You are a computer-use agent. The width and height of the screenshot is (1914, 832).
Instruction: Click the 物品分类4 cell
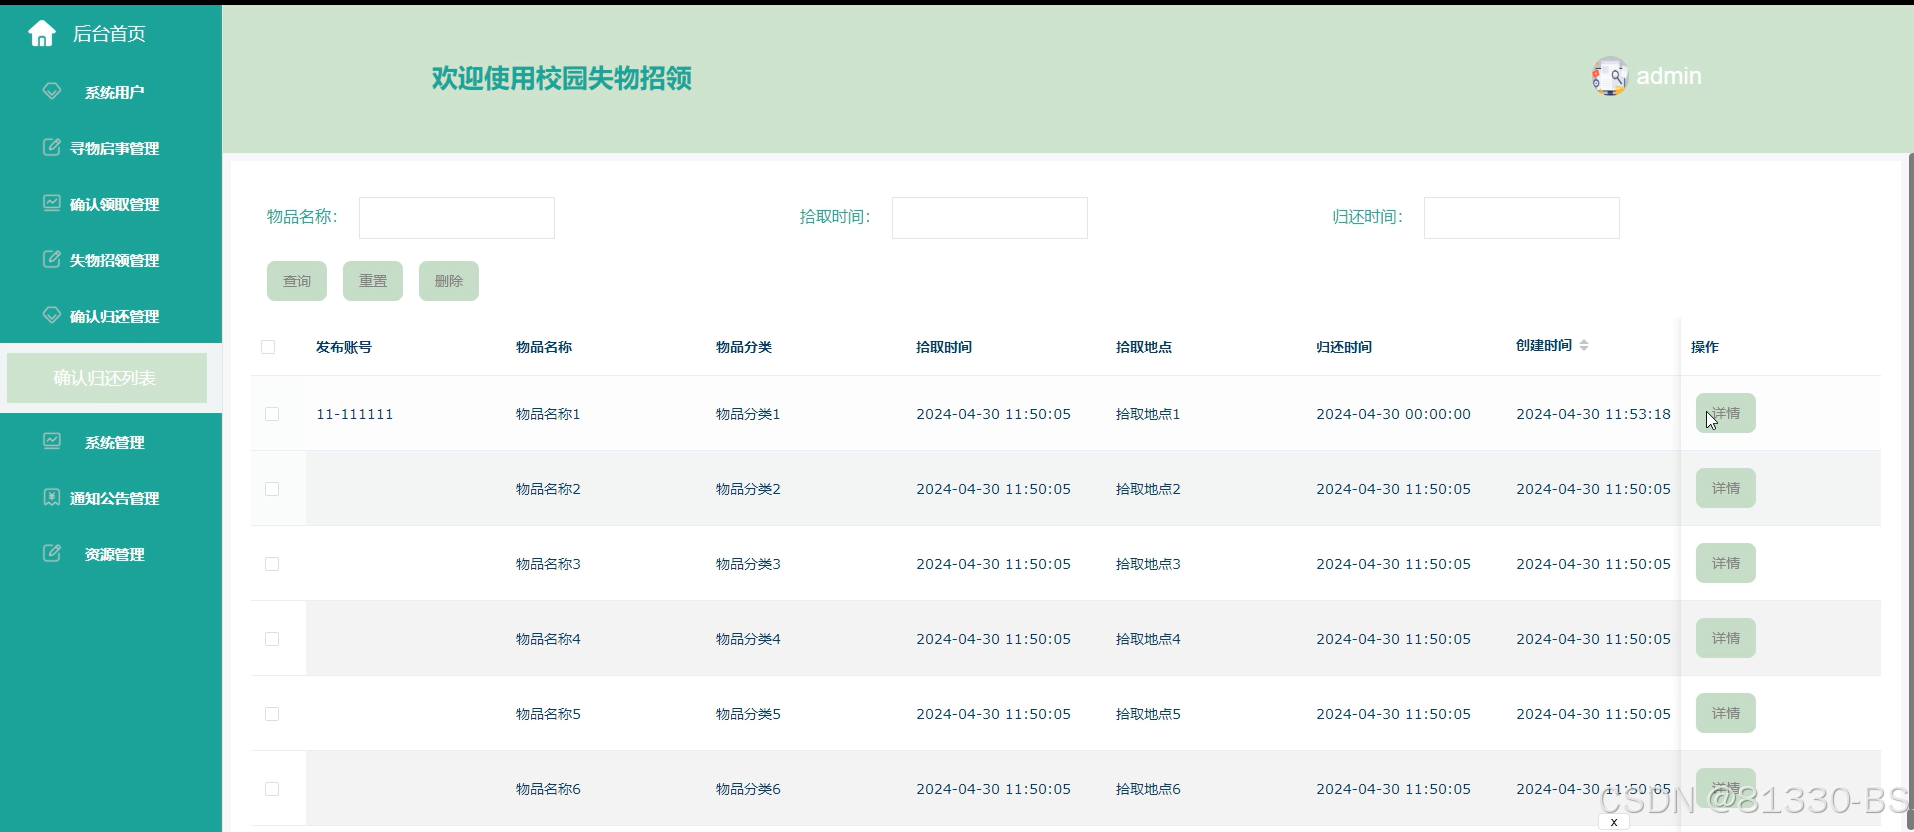[748, 639]
